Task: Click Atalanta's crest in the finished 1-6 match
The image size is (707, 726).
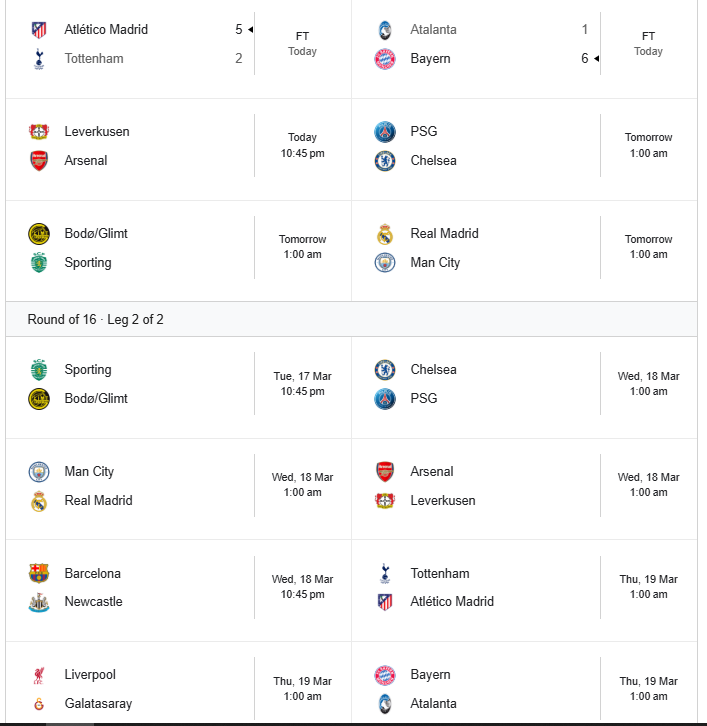Action: [x=385, y=30]
